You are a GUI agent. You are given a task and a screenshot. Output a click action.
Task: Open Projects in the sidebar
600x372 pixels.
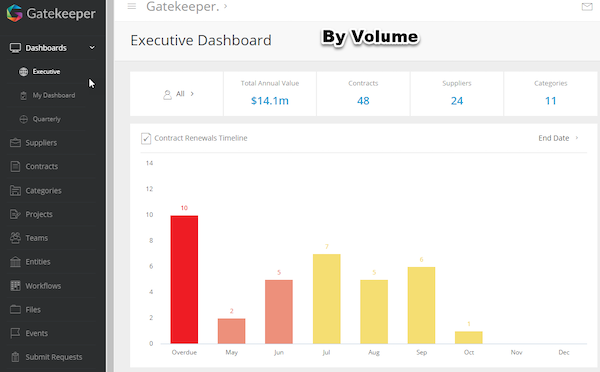click(39, 214)
